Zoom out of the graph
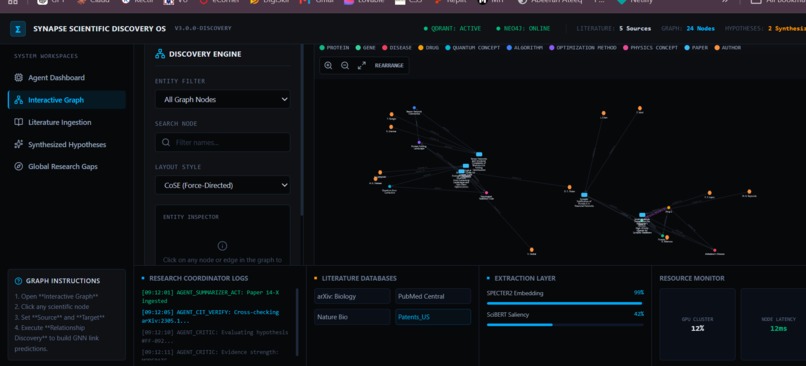 345,66
